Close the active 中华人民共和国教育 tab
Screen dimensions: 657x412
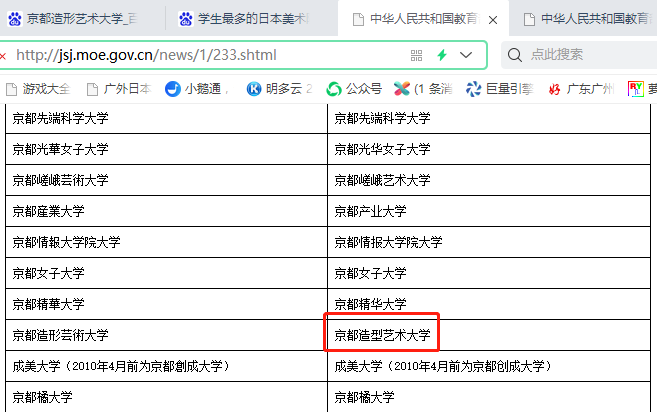[493, 20]
